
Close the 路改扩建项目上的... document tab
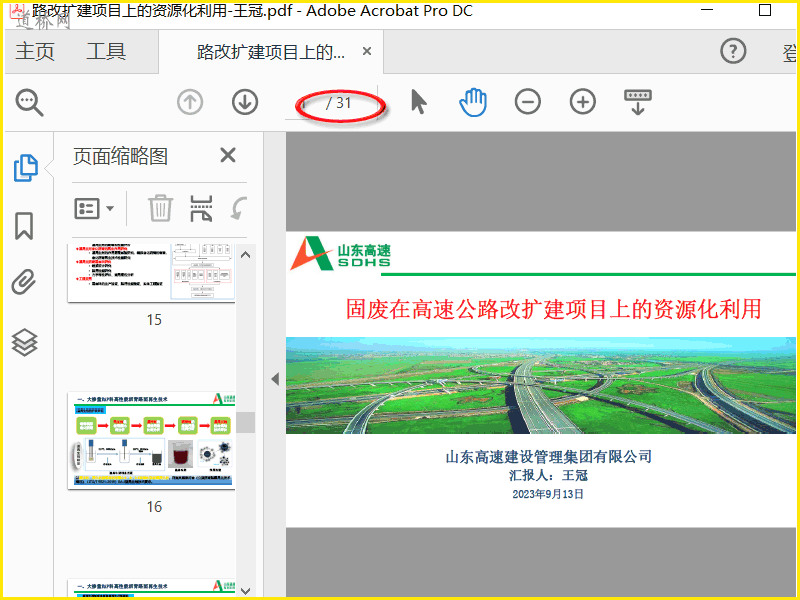coord(367,51)
